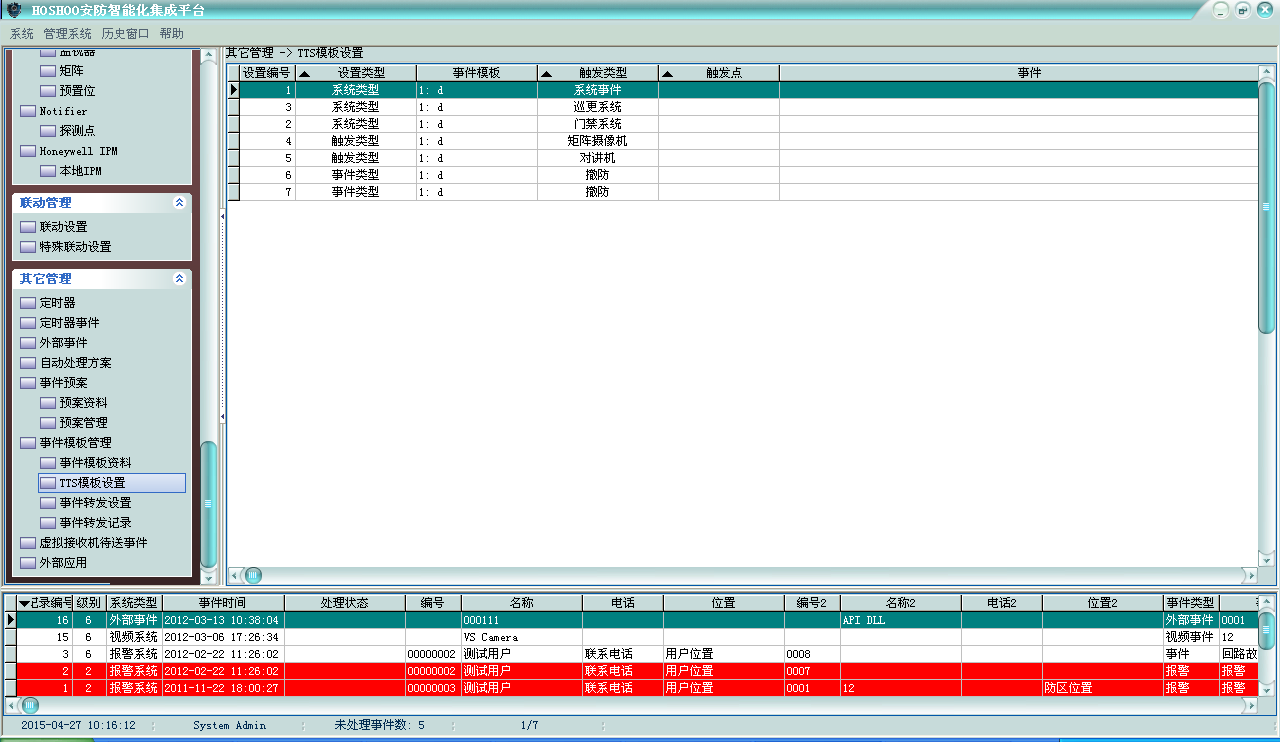Click the icon next to 定时器
Screen dimensions: 1280x742
point(28,303)
